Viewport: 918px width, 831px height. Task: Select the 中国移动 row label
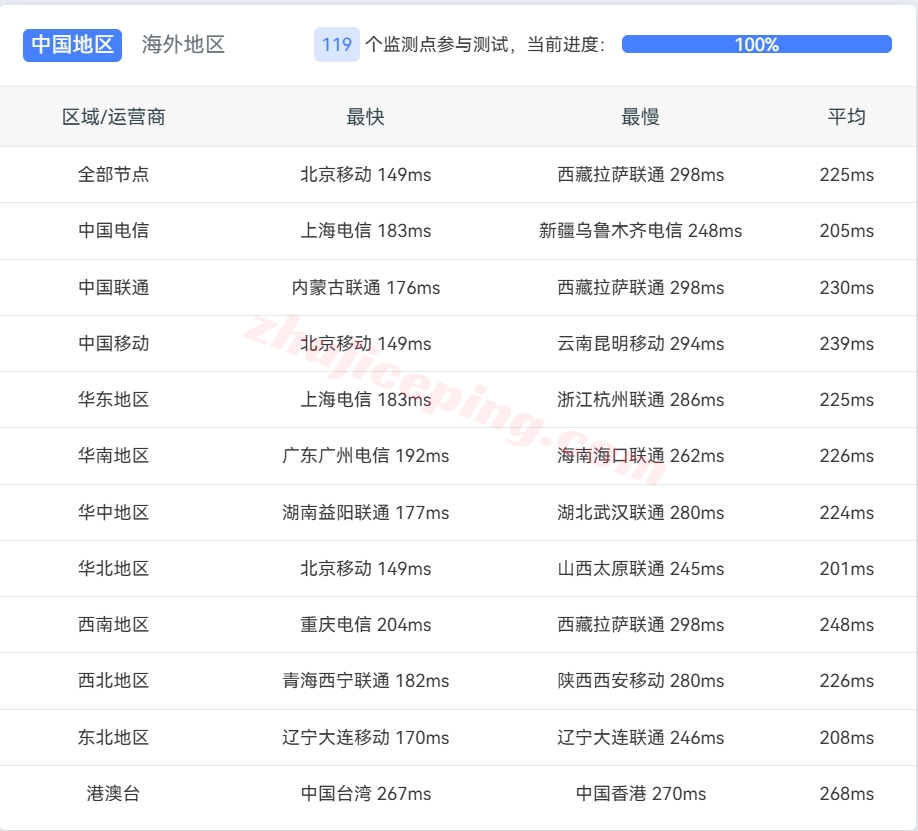[x=114, y=343]
